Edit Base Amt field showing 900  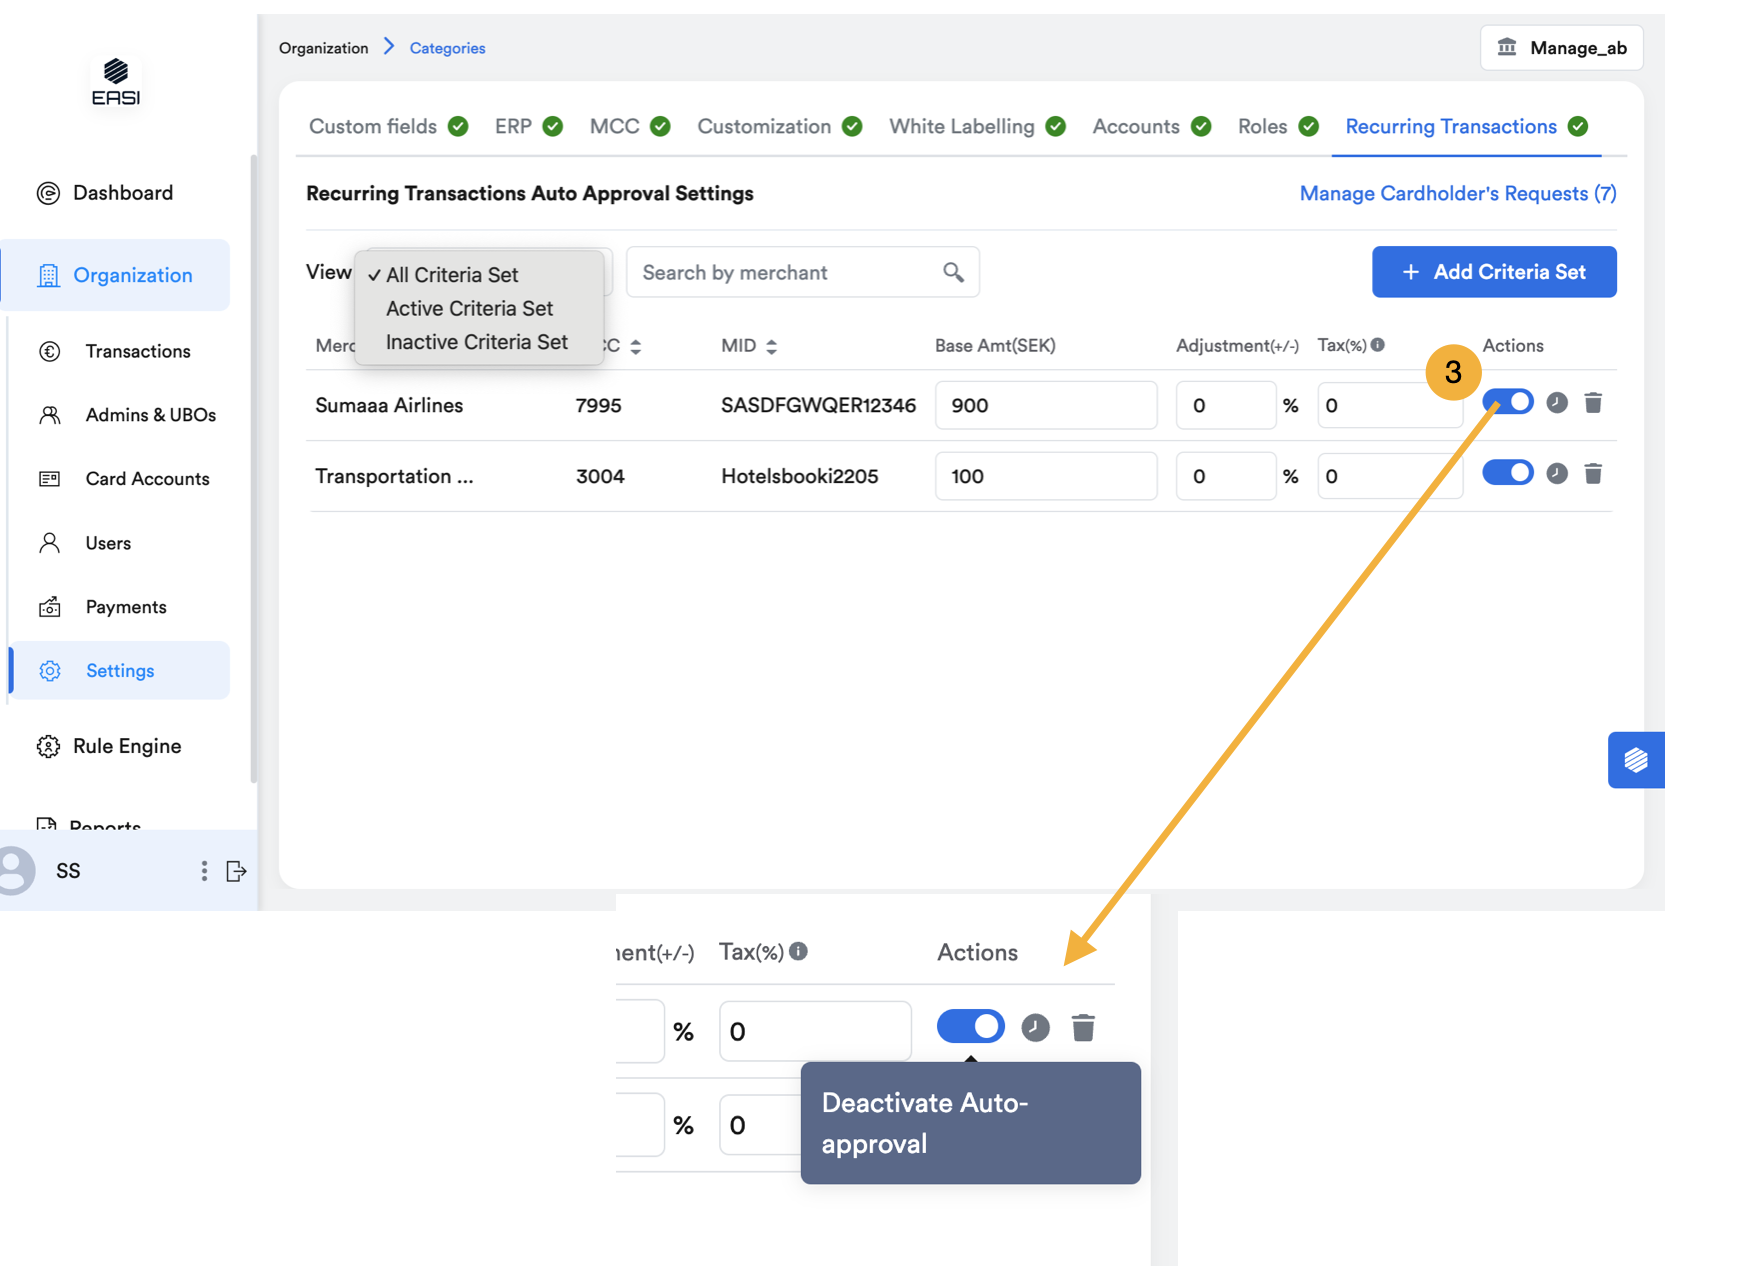pyautogui.click(x=1045, y=405)
